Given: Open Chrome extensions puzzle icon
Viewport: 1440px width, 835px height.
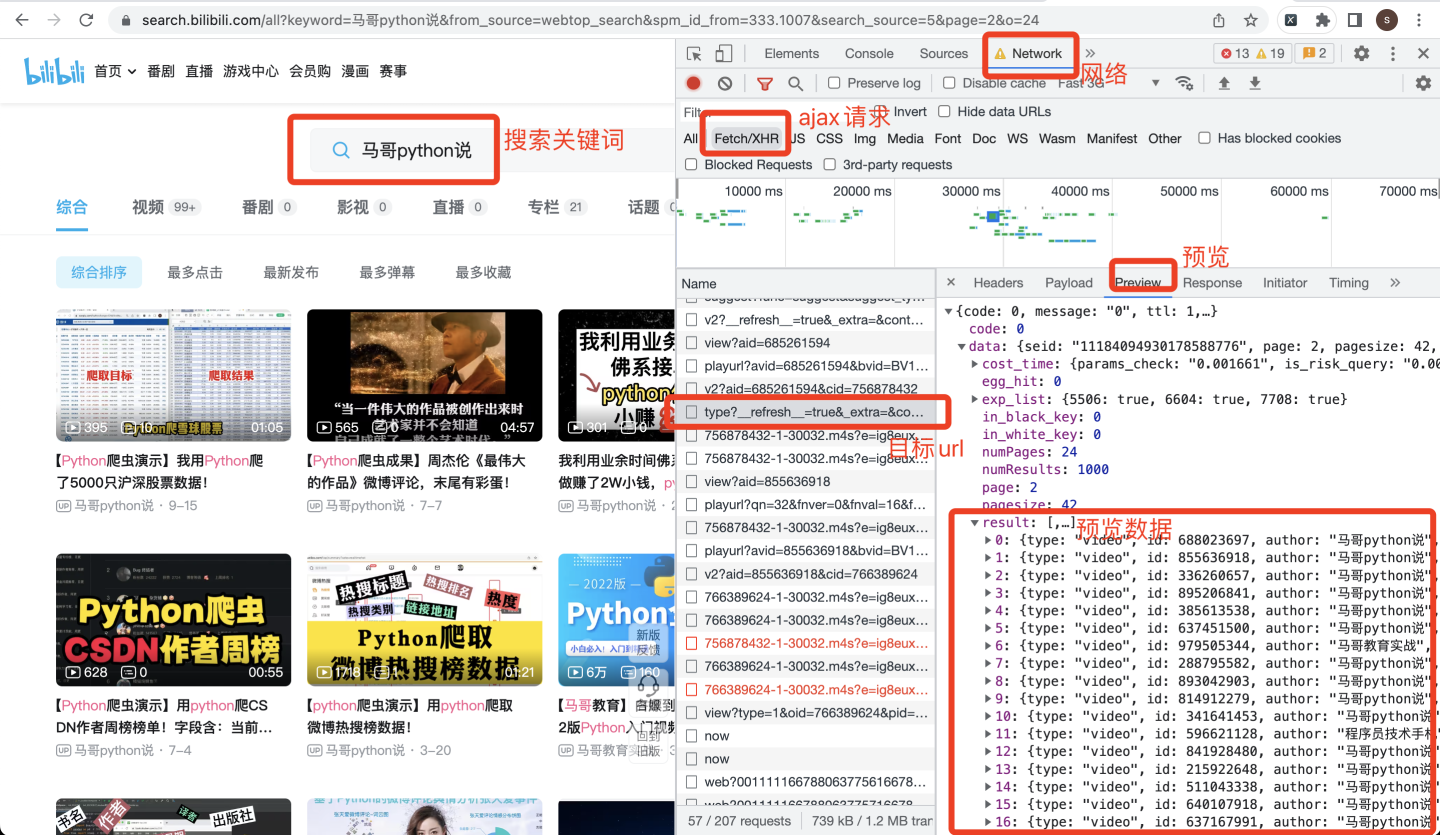Looking at the screenshot, I should (x=1323, y=20).
